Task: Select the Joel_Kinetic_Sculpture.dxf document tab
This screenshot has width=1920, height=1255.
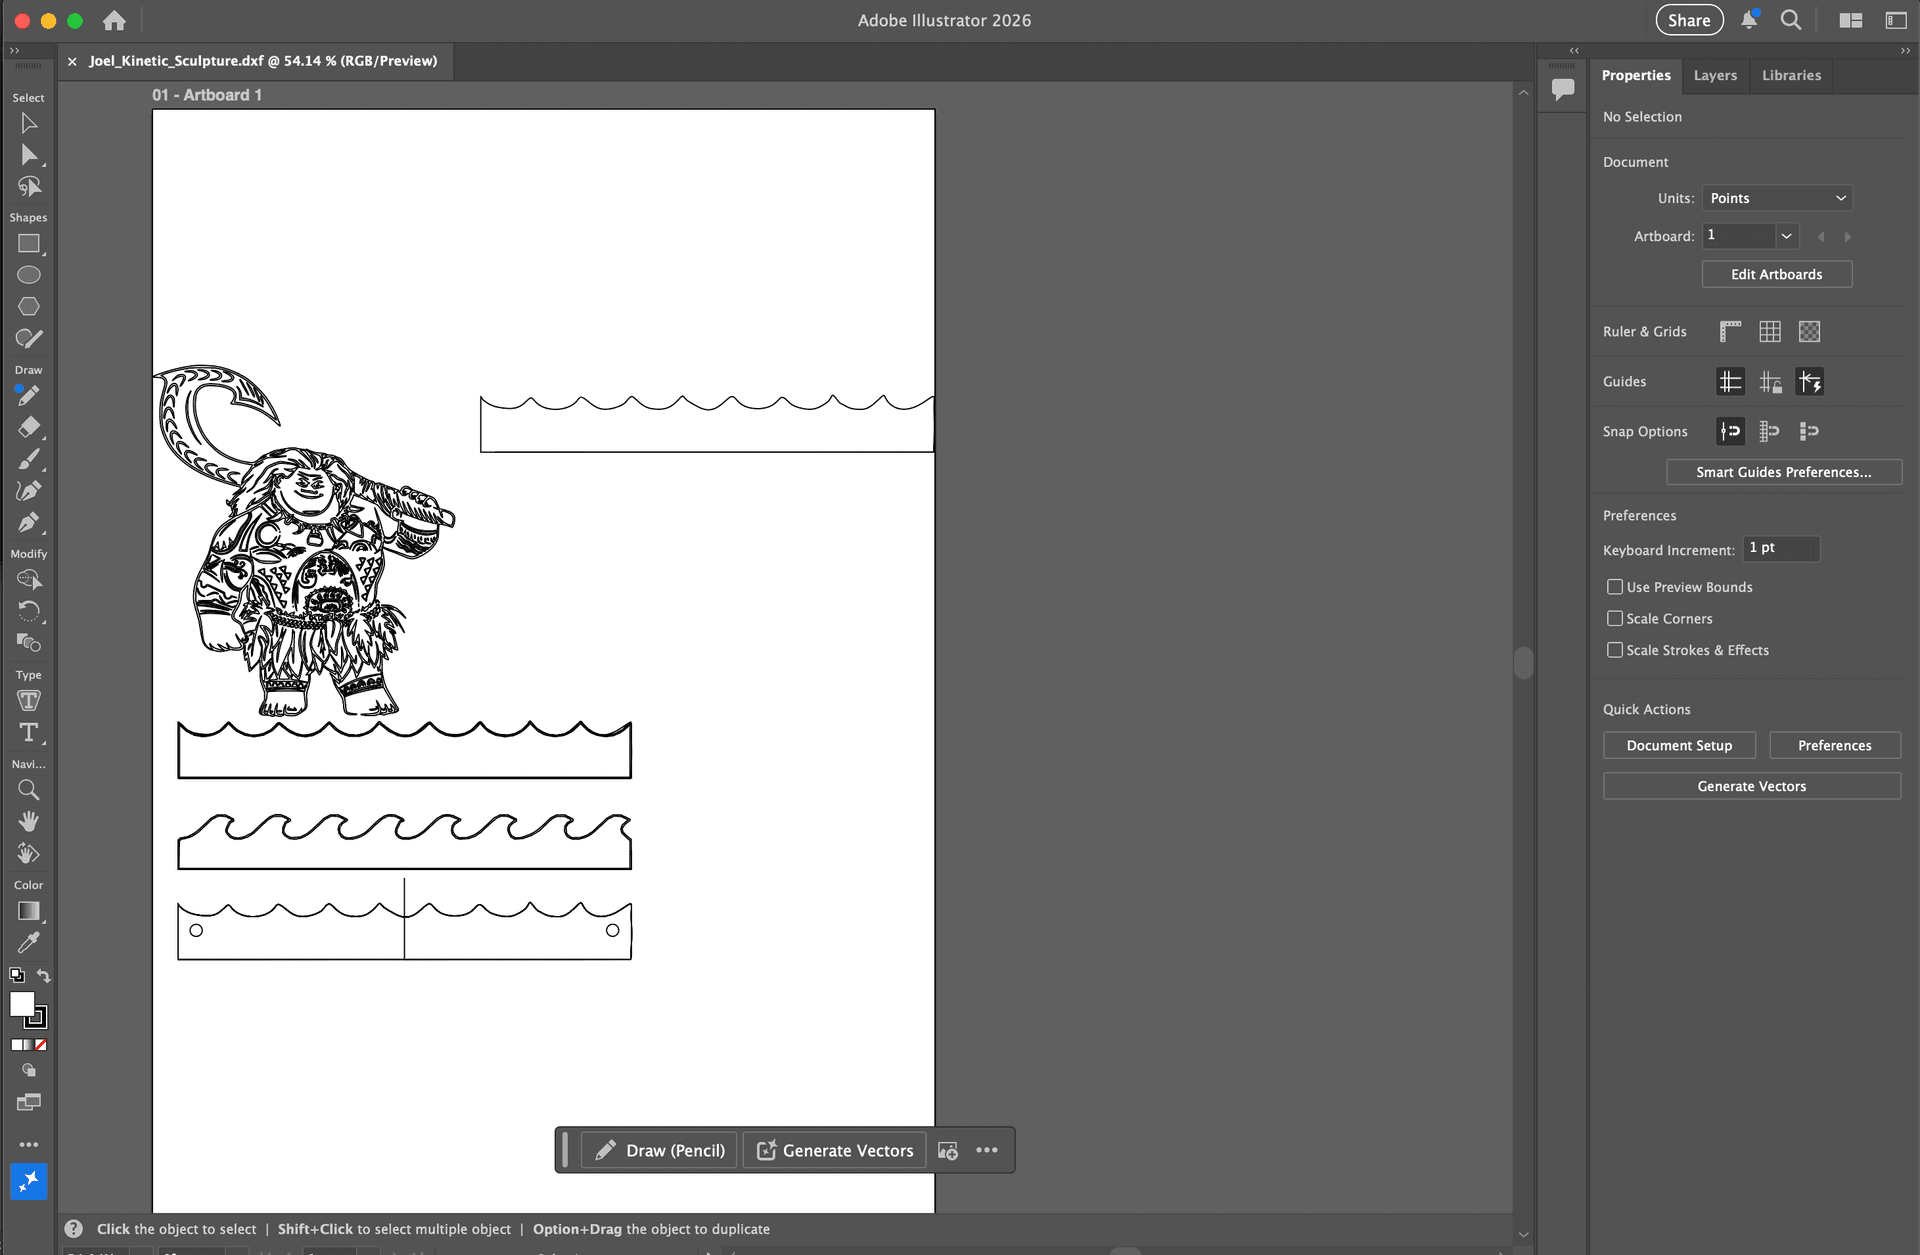Action: tap(263, 61)
